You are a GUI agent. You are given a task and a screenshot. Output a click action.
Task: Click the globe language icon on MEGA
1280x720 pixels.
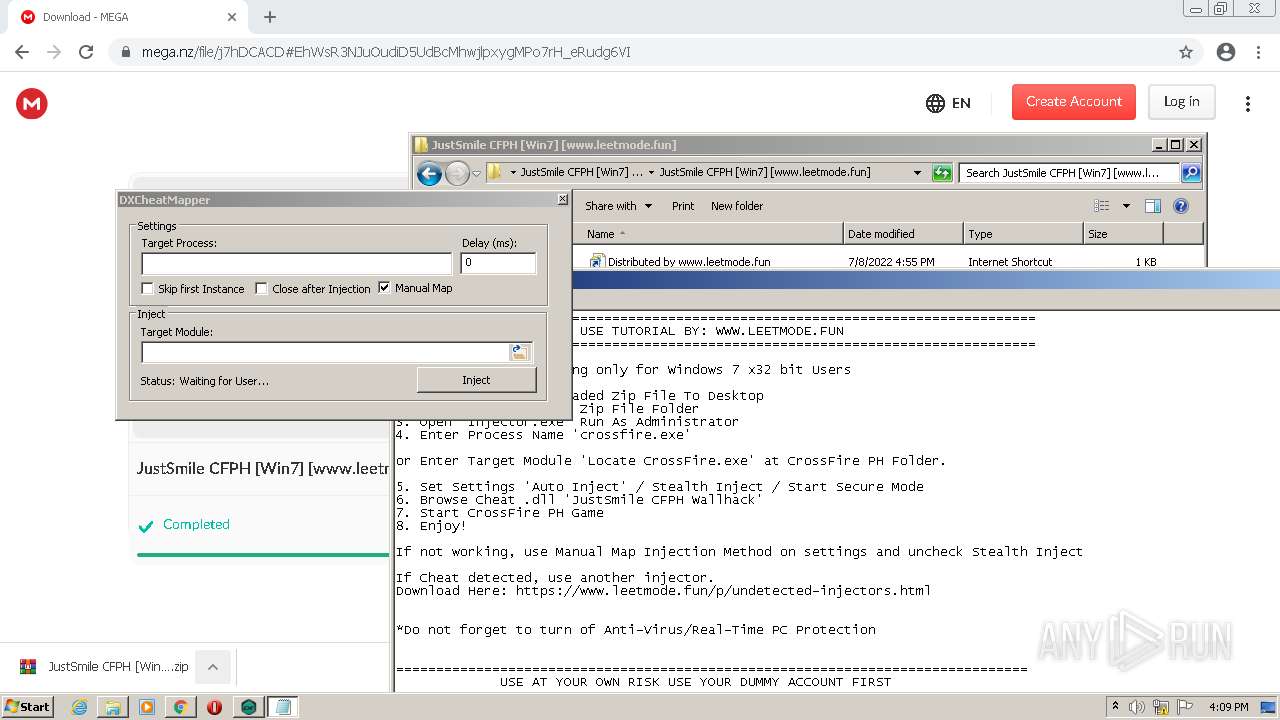coord(935,103)
